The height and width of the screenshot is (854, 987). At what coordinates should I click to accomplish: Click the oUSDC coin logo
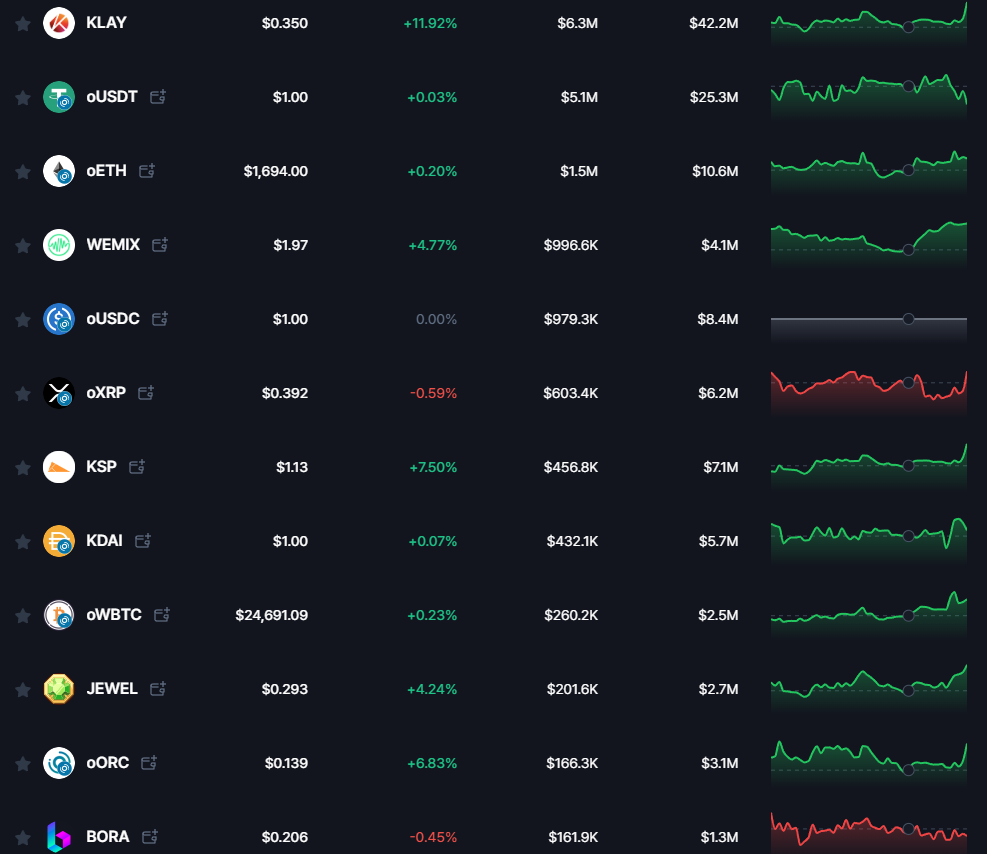click(x=59, y=319)
